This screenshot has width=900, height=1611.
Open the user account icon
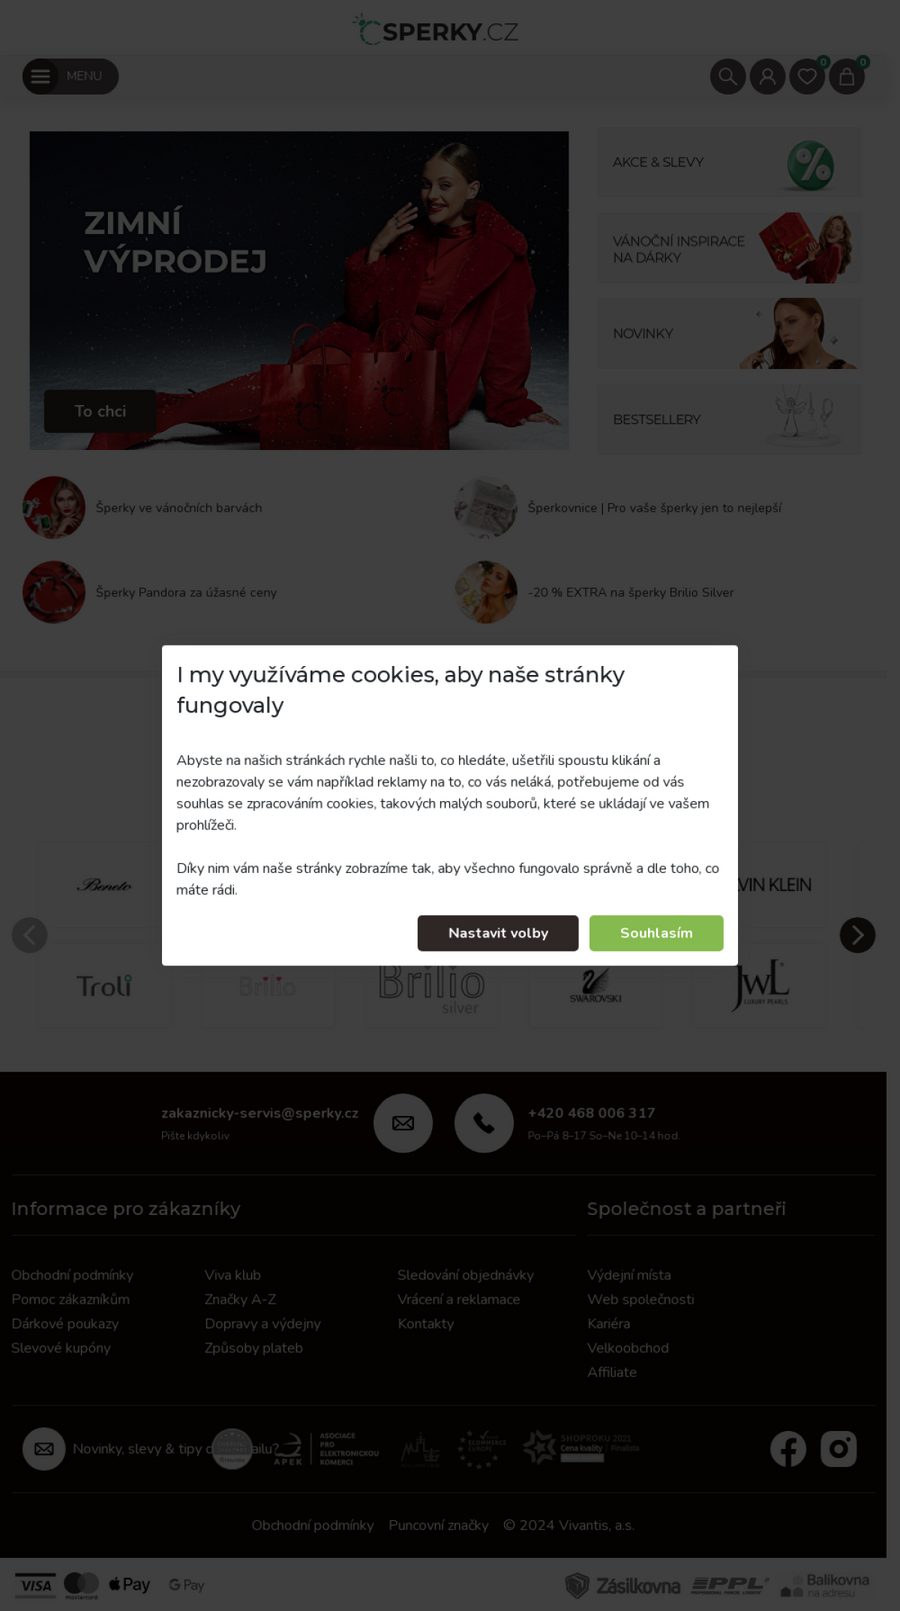[767, 77]
